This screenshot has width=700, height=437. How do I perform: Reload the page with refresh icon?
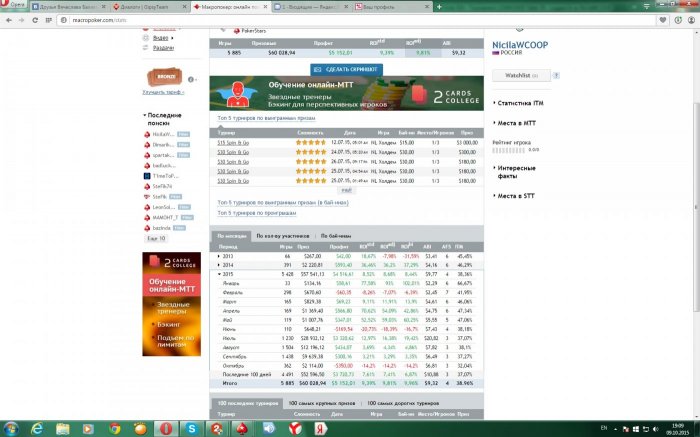pos(35,20)
